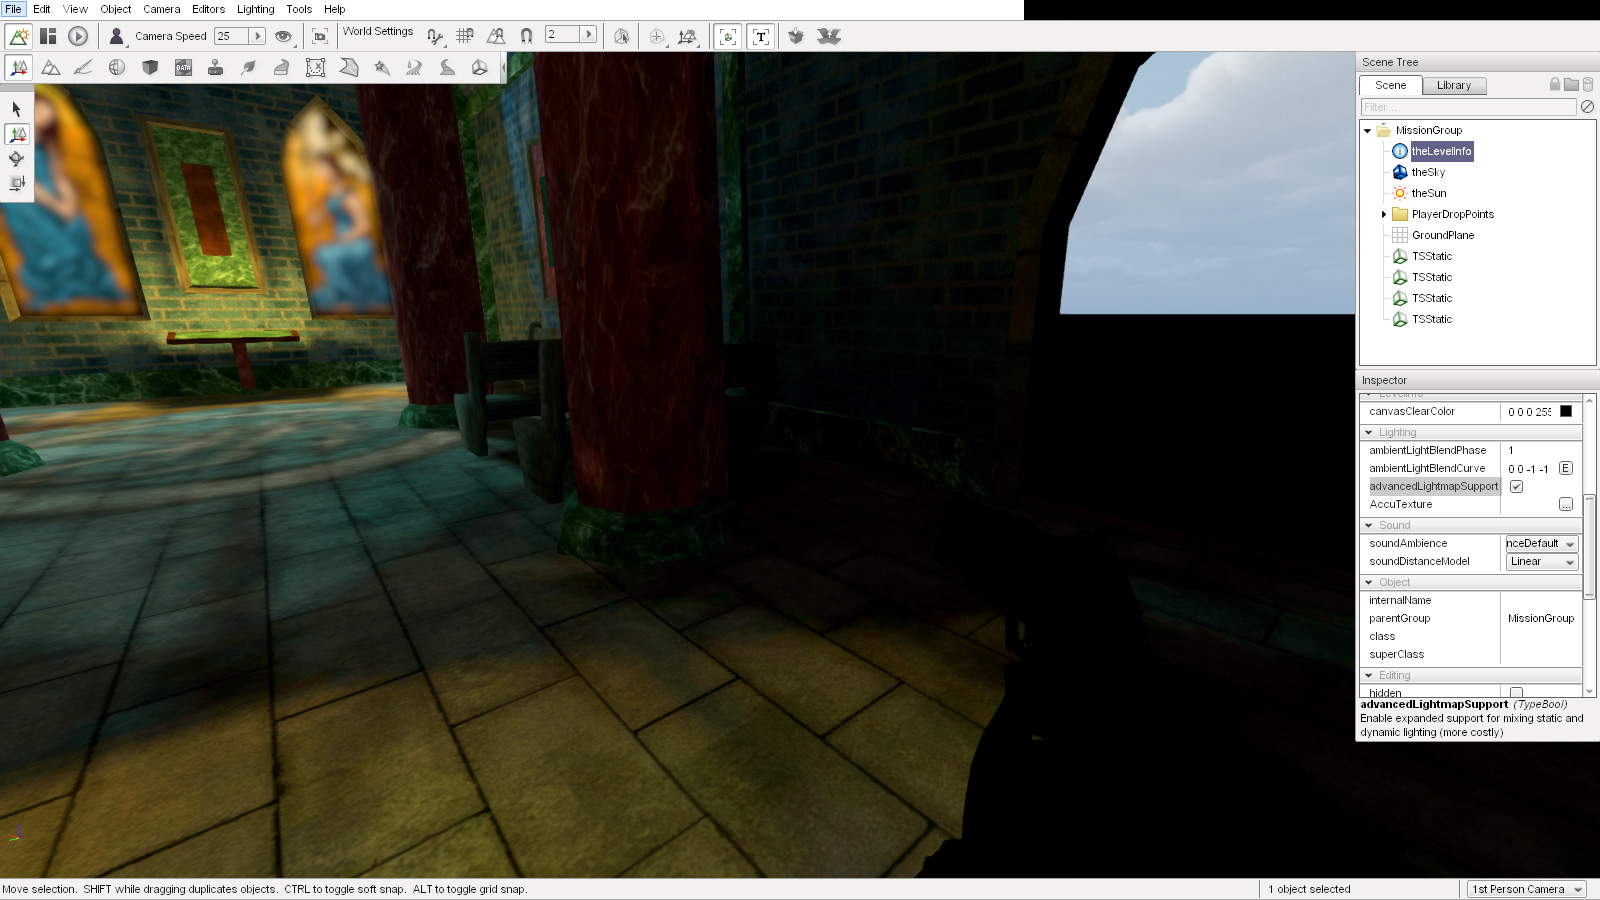Switch to the Scene tab

[x=1390, y=85]
